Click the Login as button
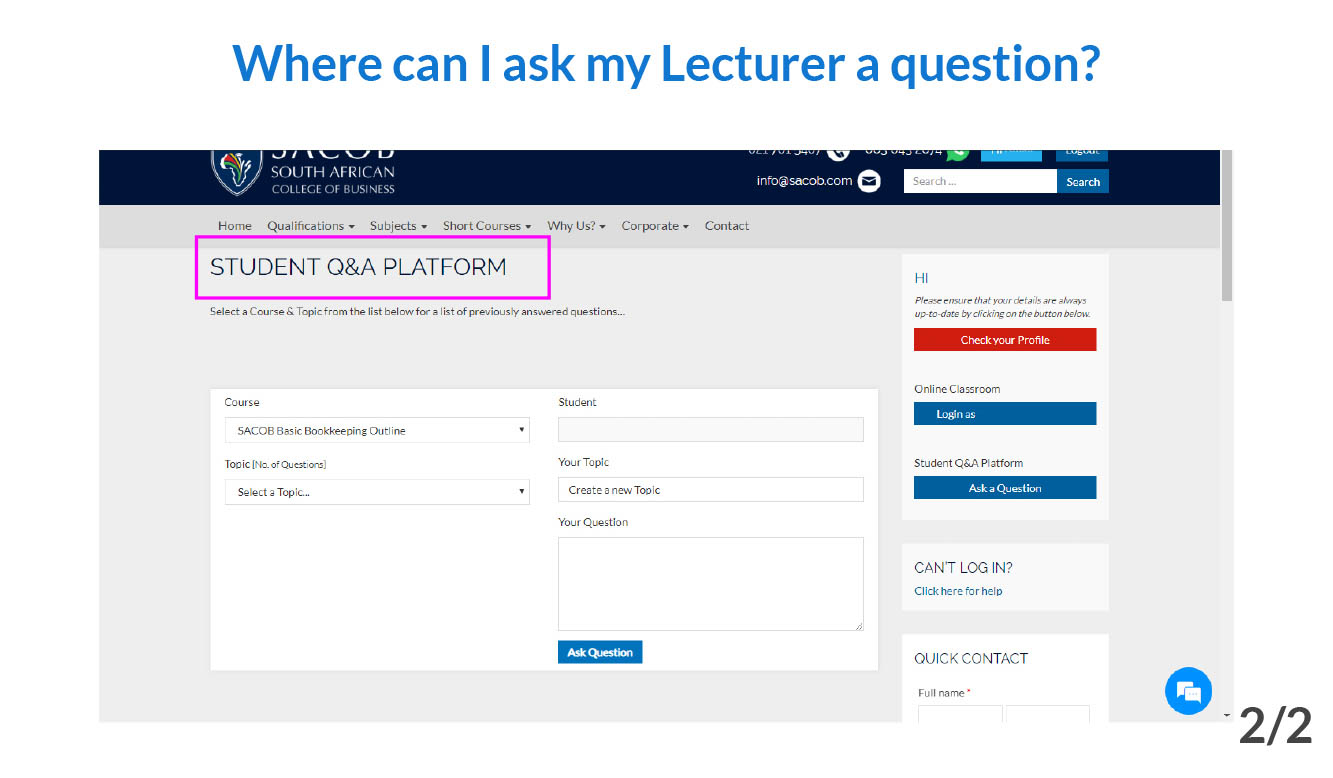1333x778 pixels. (1005, 414)
